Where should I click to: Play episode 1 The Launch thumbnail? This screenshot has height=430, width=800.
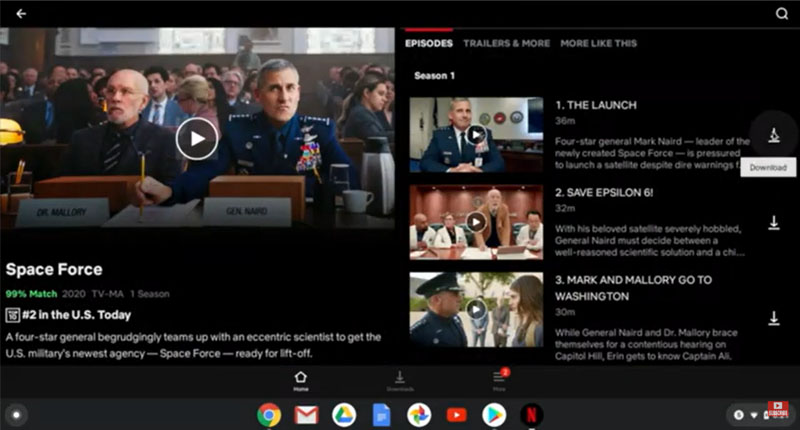click(476, 135)
